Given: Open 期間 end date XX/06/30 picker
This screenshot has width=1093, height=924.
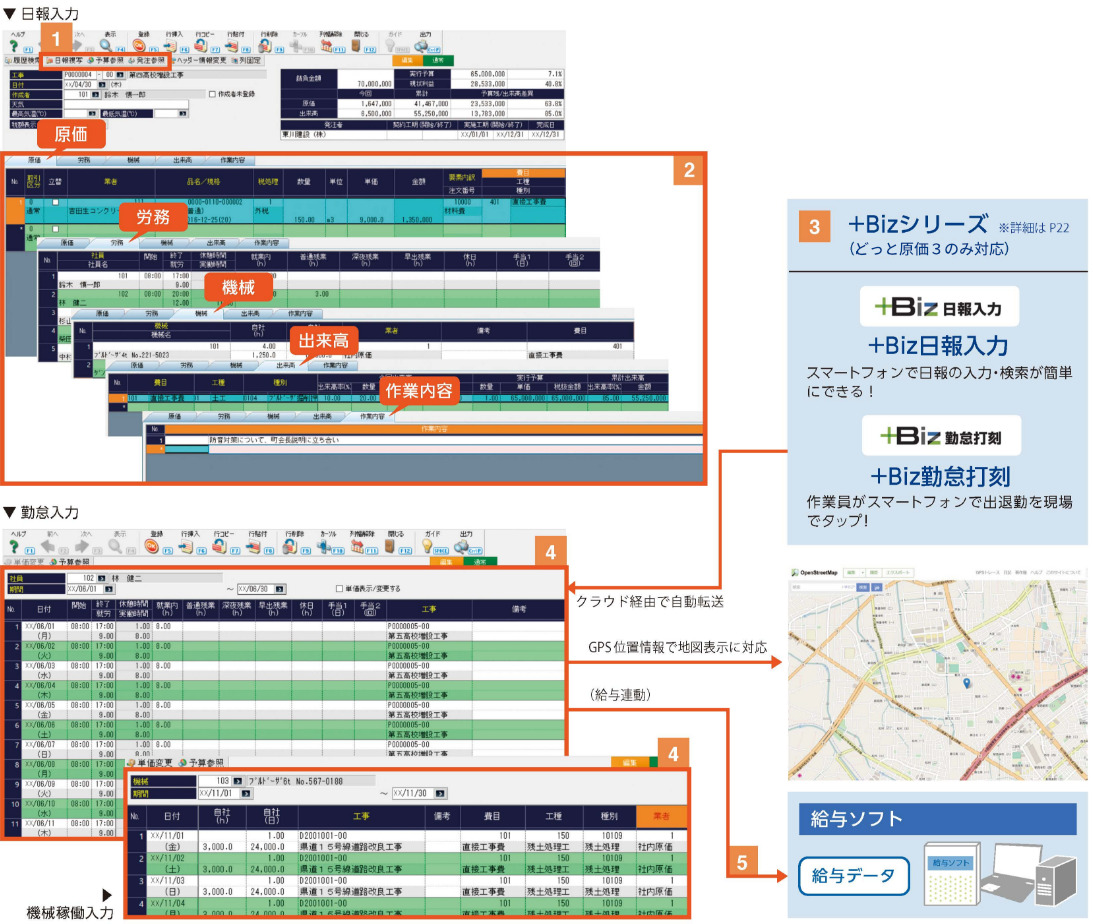Looking at the screenshot, I should coord(280,589).
